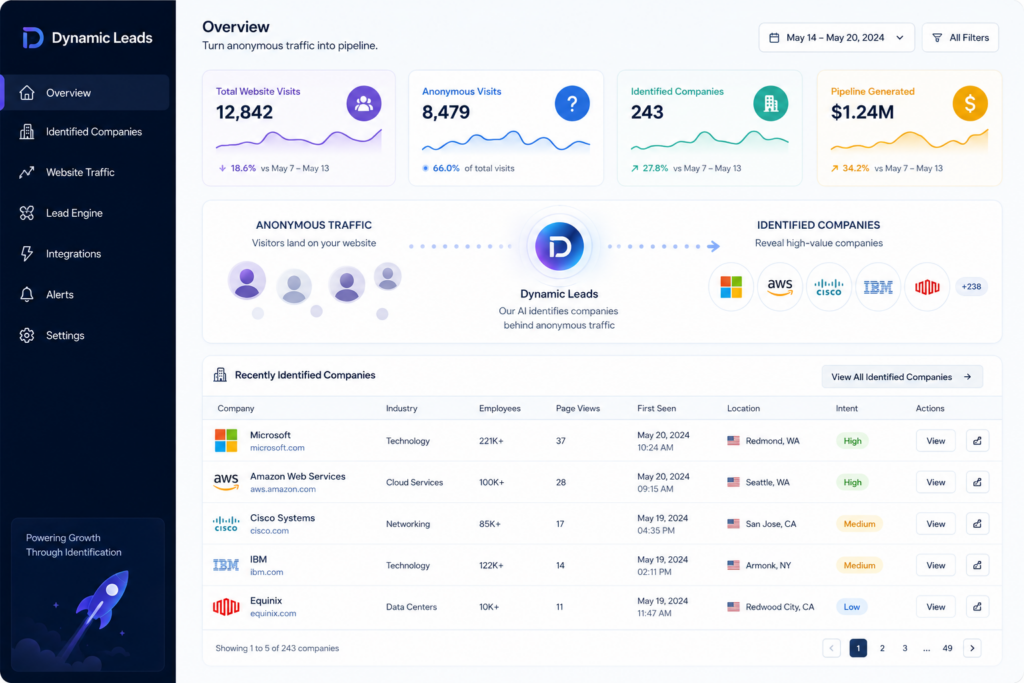The image size is (1024, 683).
Task: Click the Redmond, WA location cell
Action: (x=763, y=441)
